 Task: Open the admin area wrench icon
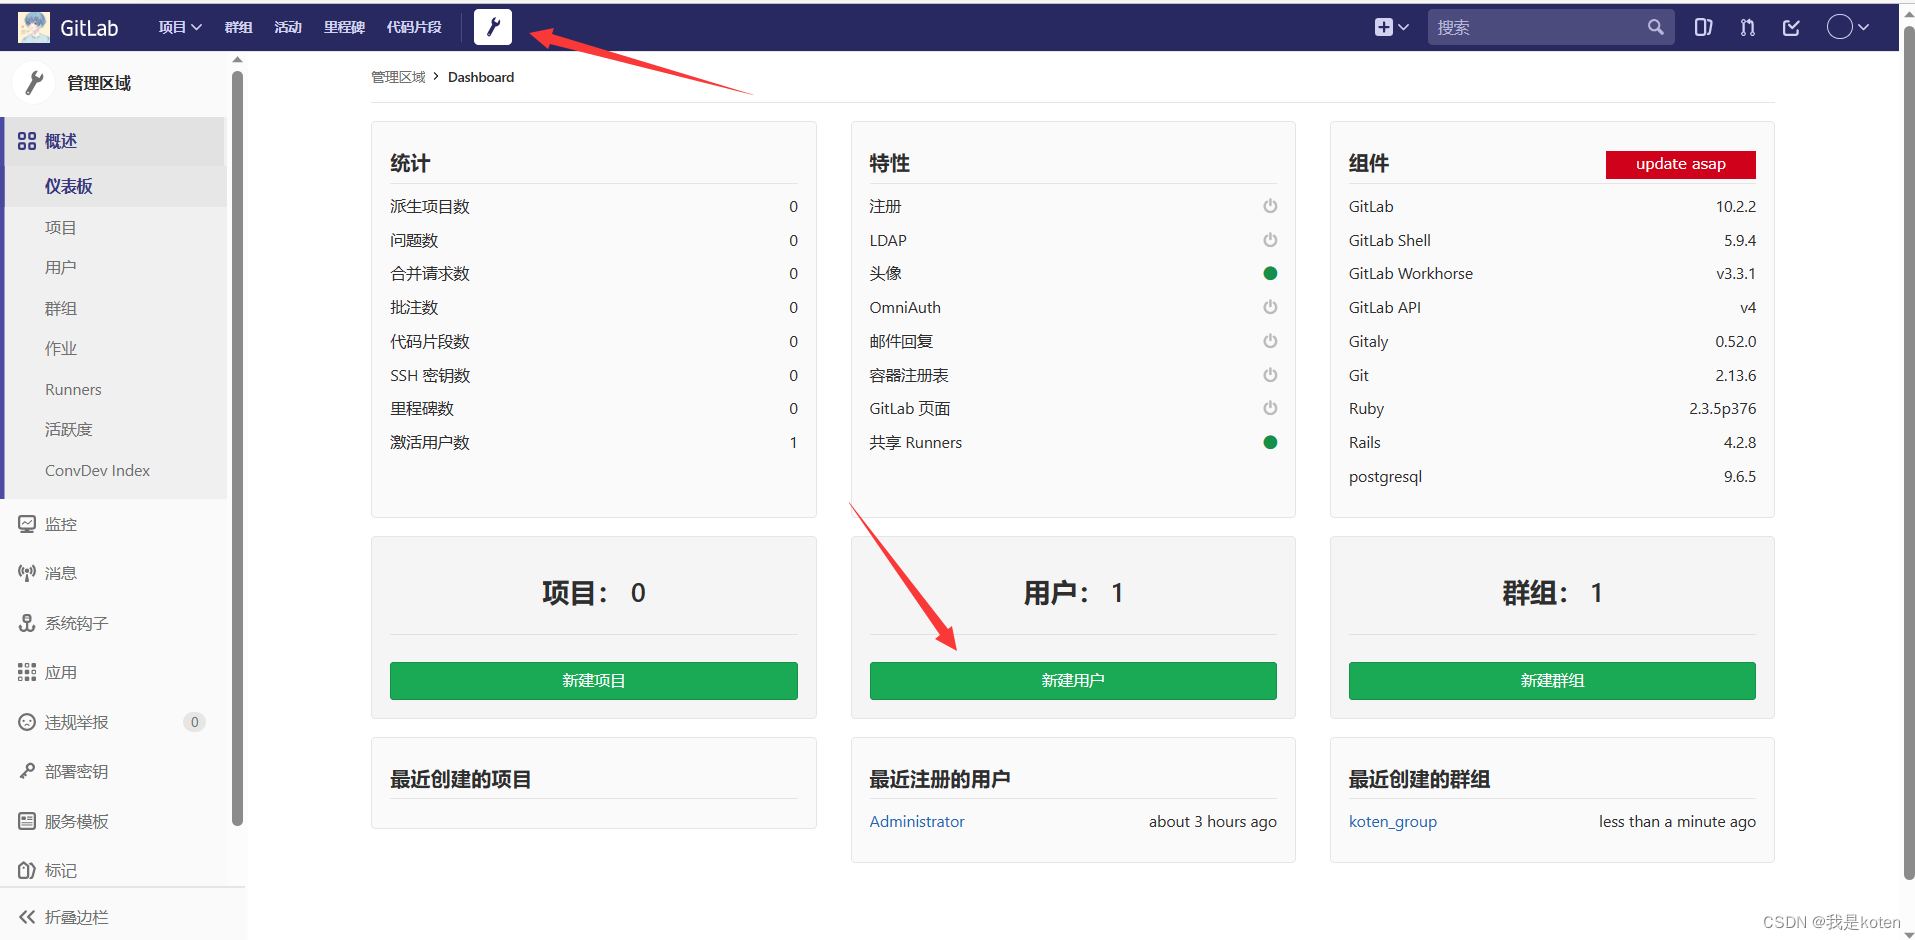(x=493, y=27)
